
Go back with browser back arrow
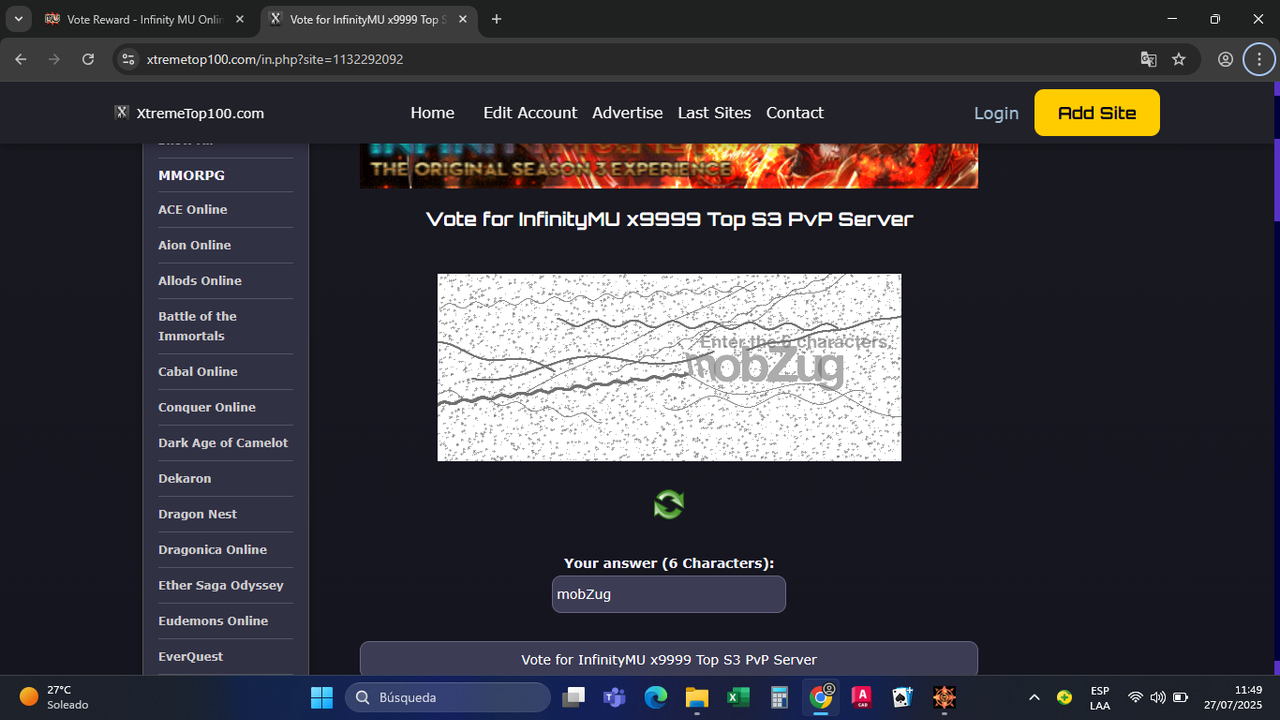(x=22, y=59)
